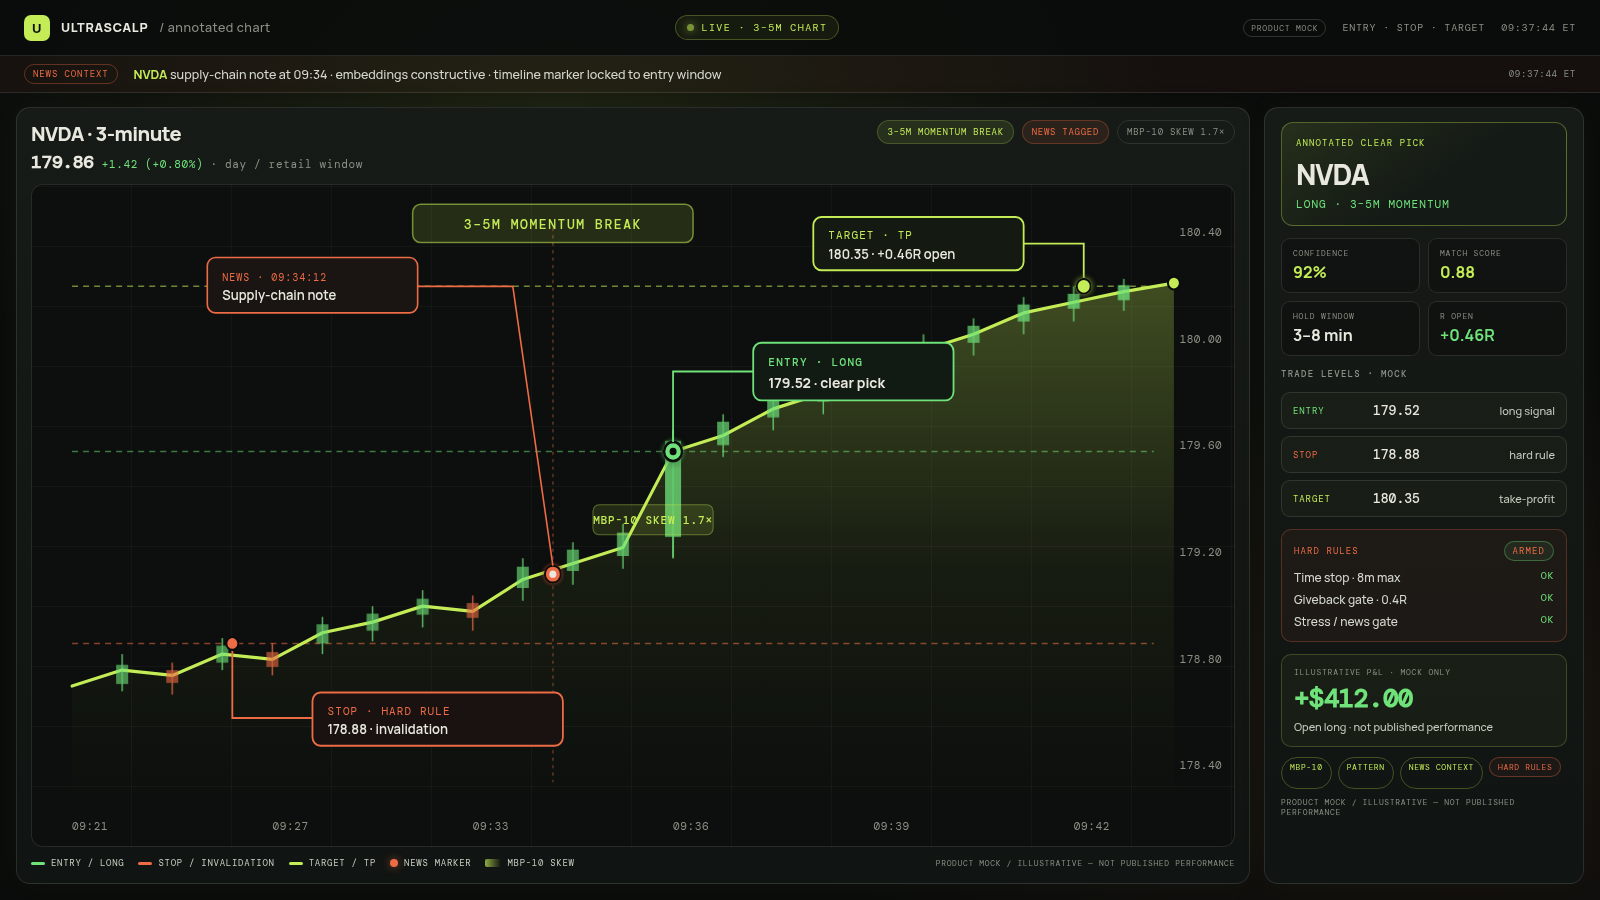Select the ENTRY 179.52 trade level row
This screenshot has height=900, width=1600.
(1424, 411)
